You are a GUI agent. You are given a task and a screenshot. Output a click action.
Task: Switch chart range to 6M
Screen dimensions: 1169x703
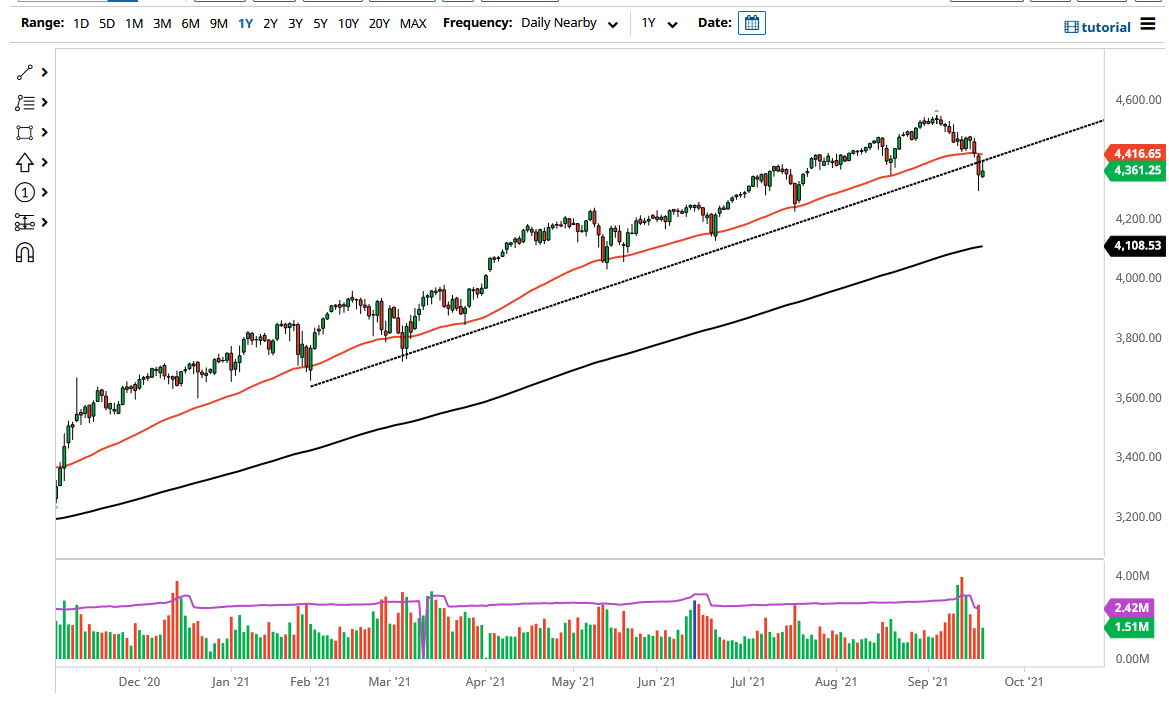190,23
